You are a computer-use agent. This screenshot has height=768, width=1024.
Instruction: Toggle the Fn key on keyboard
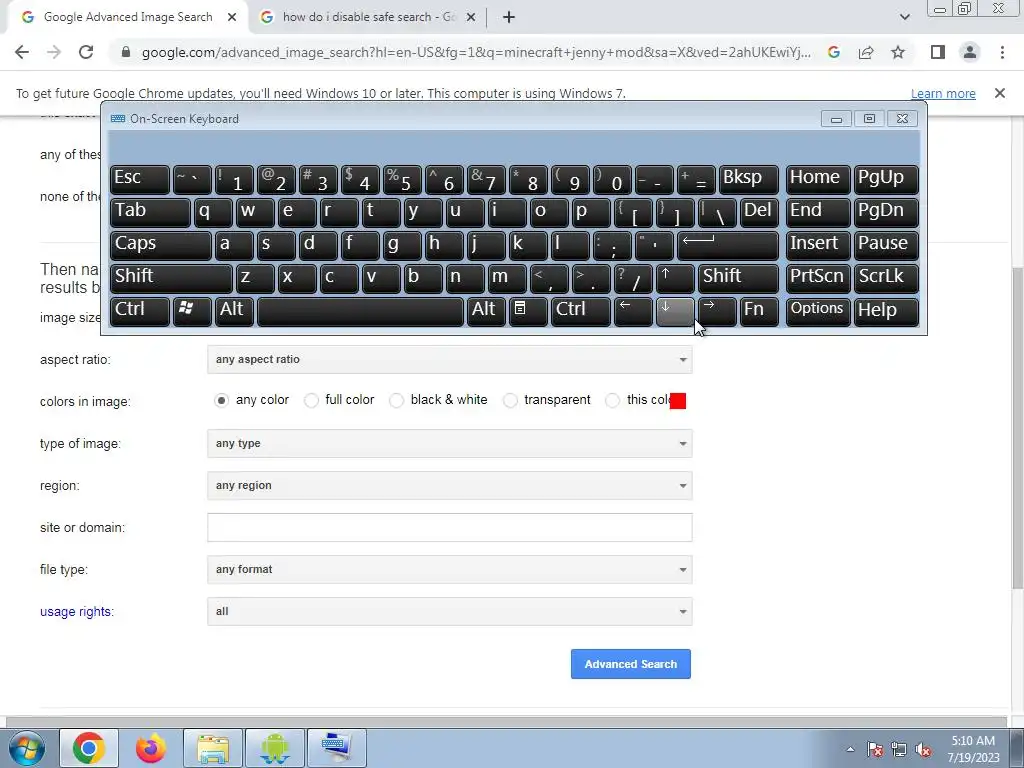click(x=759, y=310)
